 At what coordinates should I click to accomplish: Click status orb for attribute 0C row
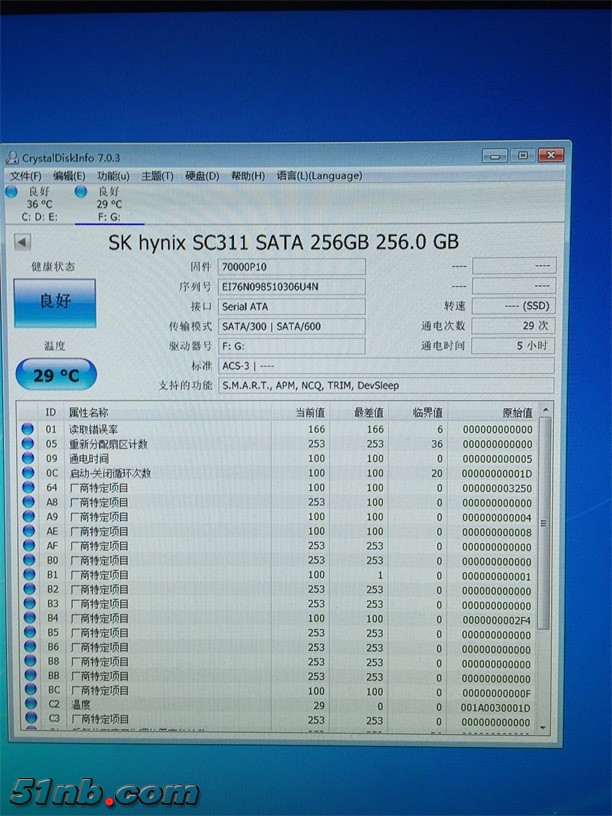[27, 473]
